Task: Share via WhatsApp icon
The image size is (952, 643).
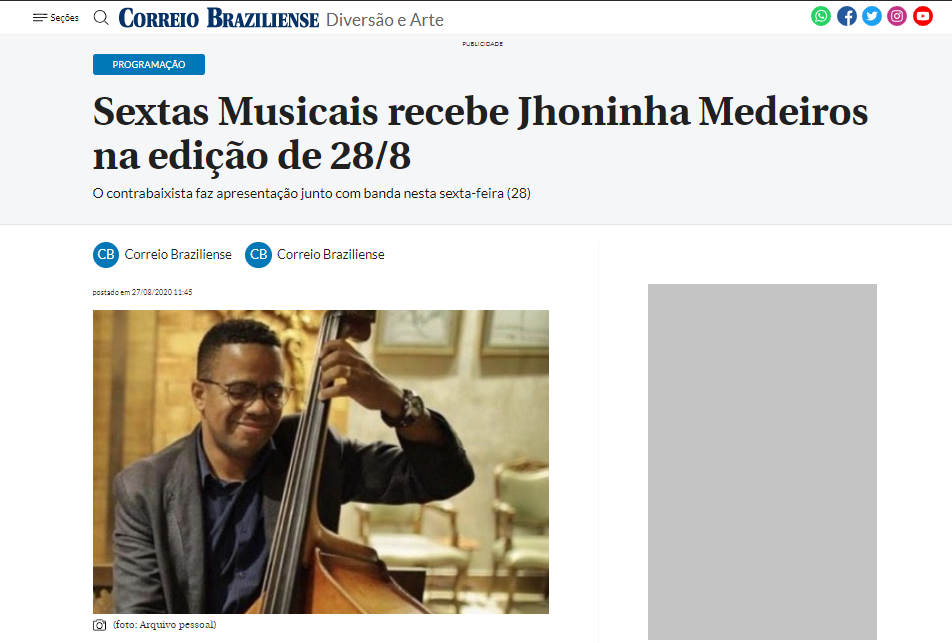Action: [x=821, y=16]
